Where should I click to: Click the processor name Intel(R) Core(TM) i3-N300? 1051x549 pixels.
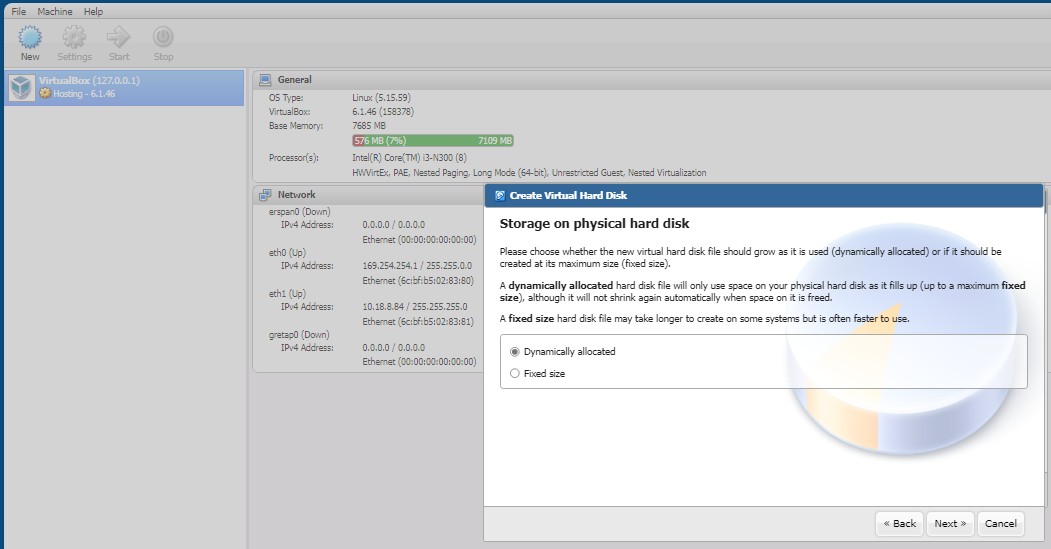tap(403, 158)
